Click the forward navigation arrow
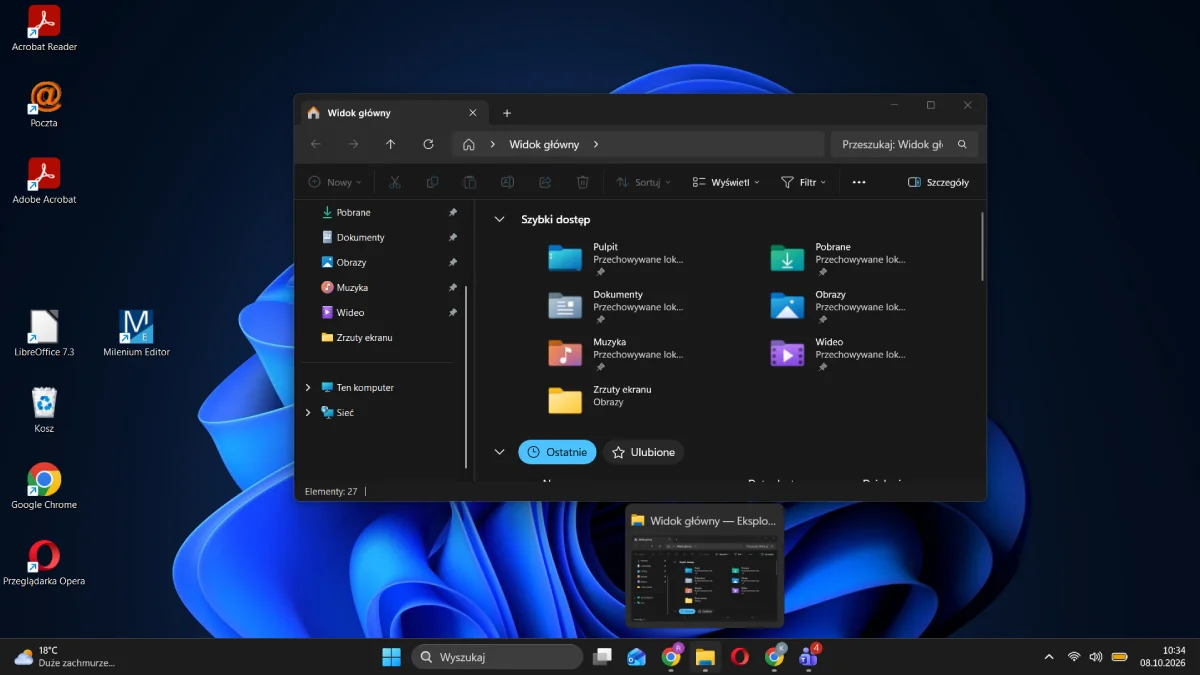1200x675 pixels. [353, 144]
